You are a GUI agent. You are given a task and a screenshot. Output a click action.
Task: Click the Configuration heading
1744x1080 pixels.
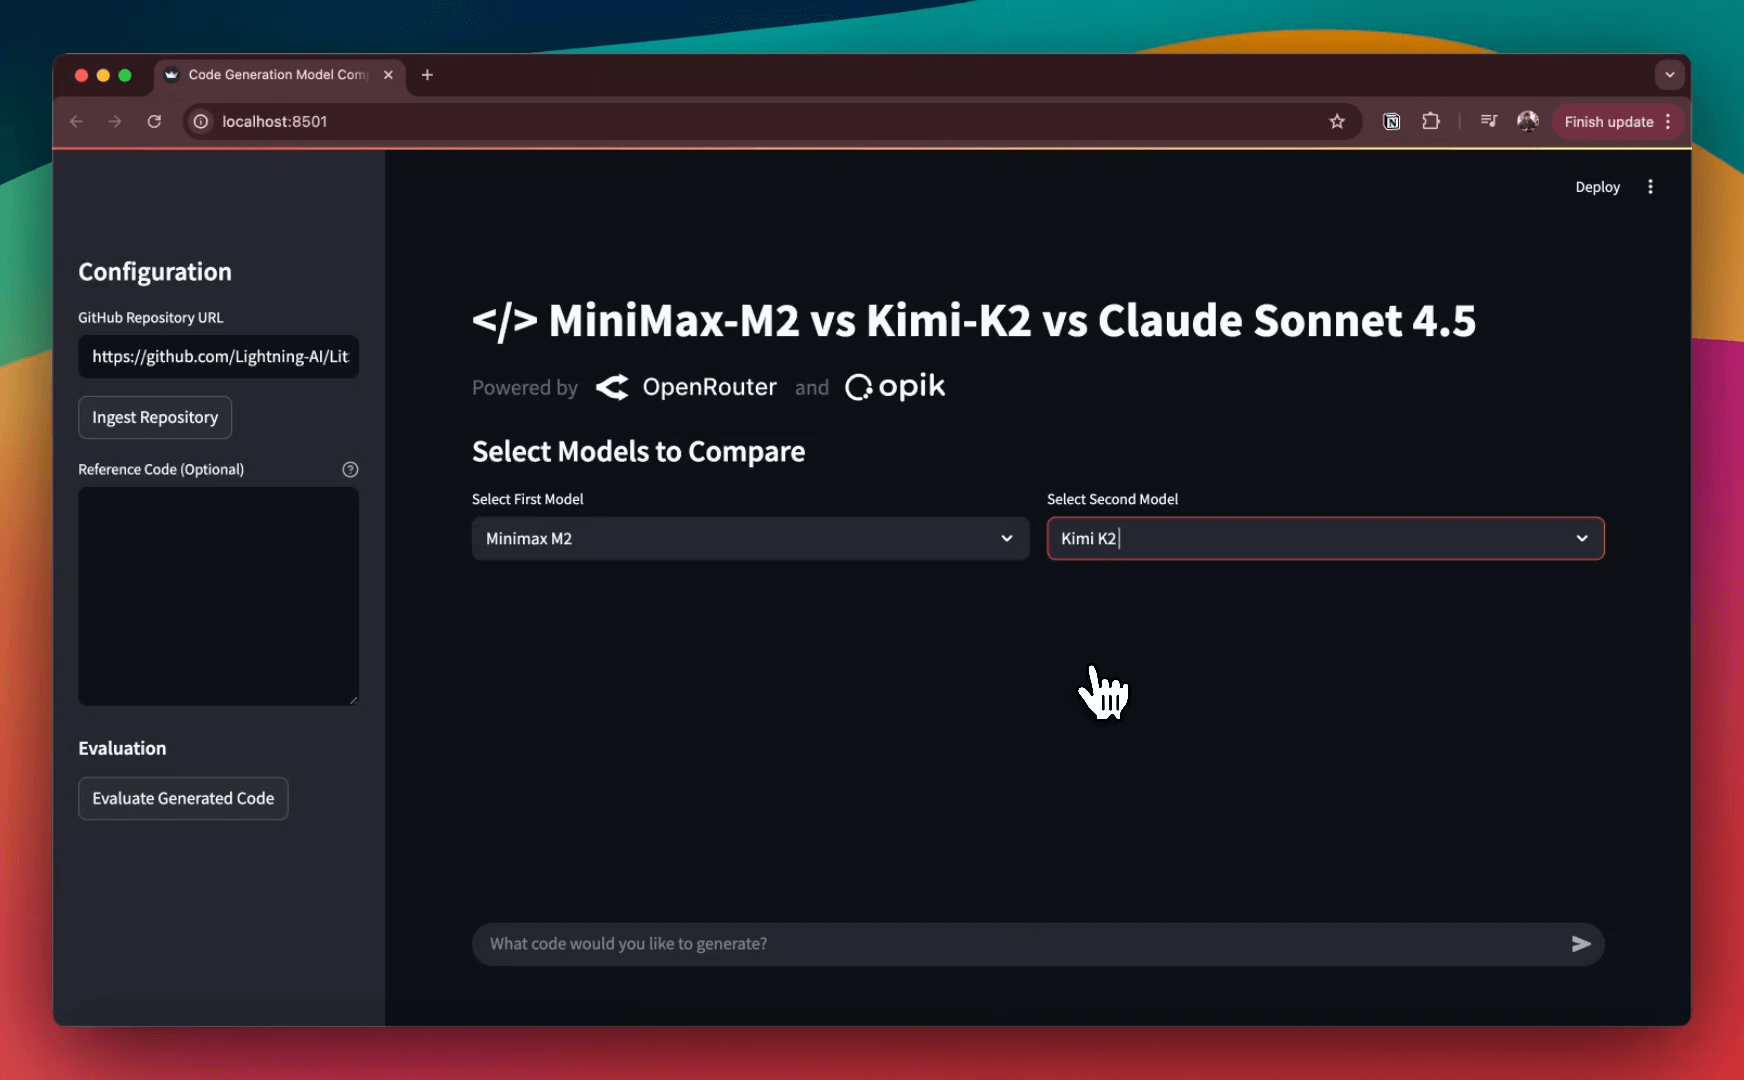[155, 272]
